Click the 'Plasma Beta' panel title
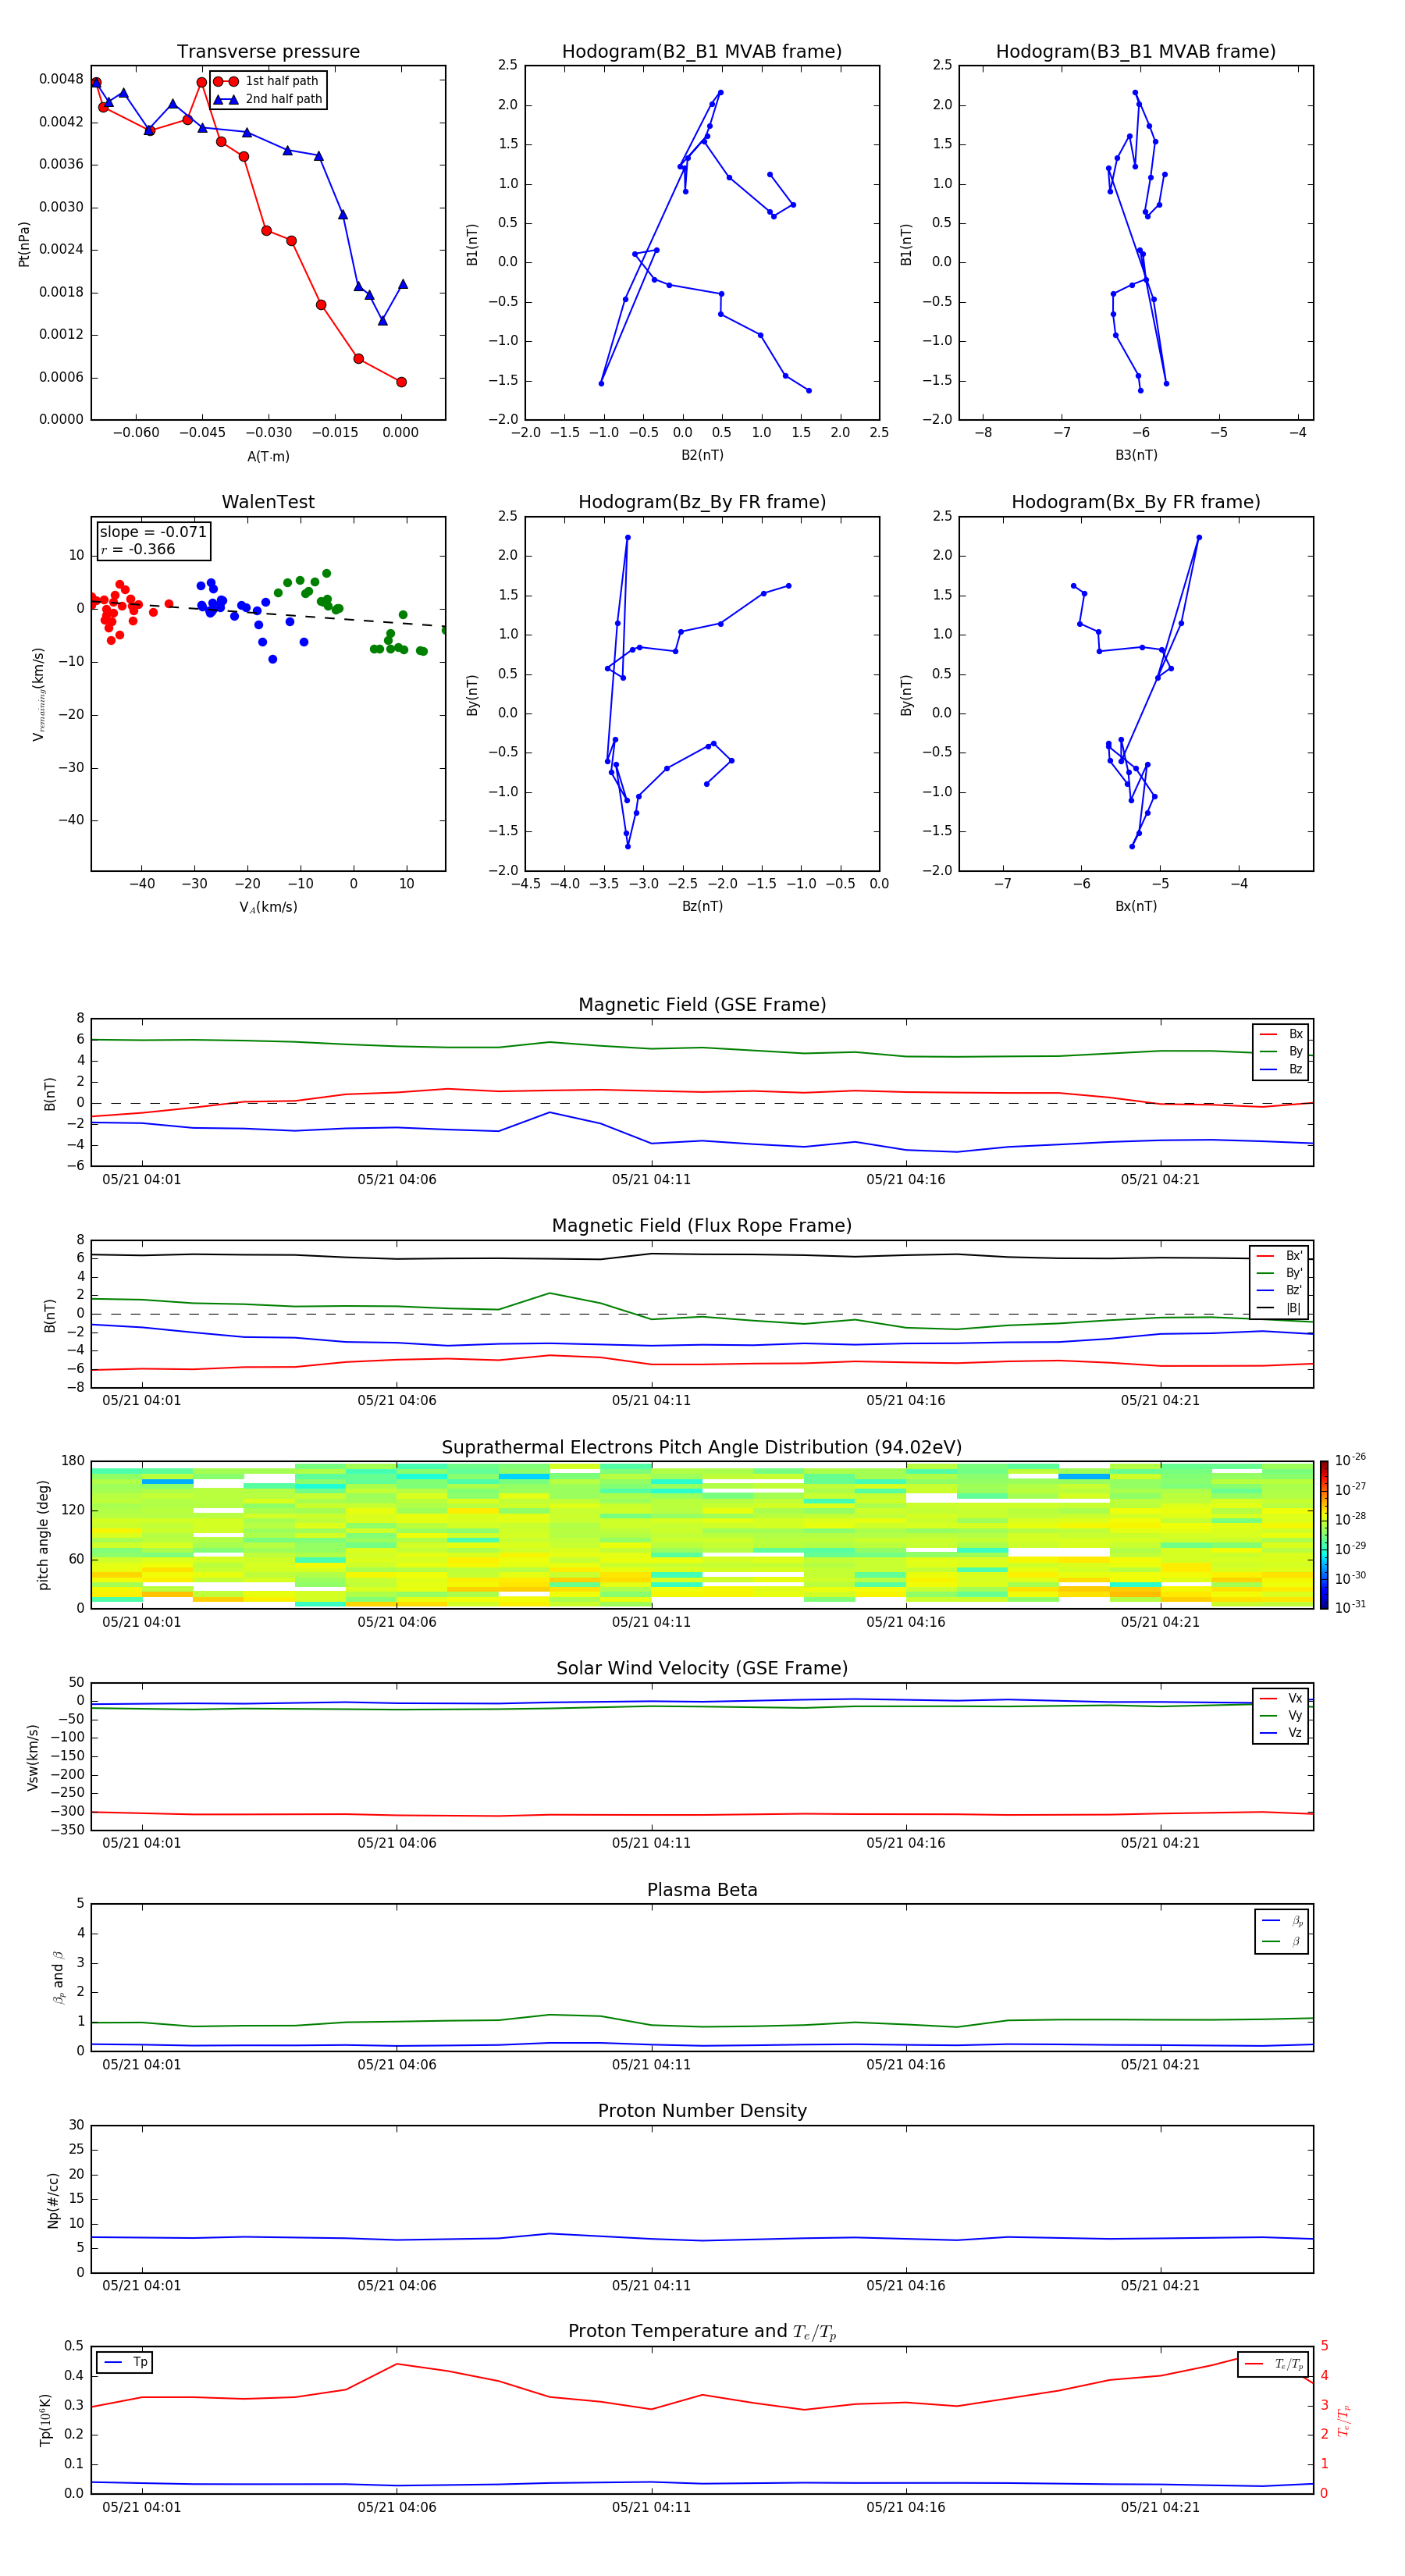 pyautogui.click(x=702, y=1891)
